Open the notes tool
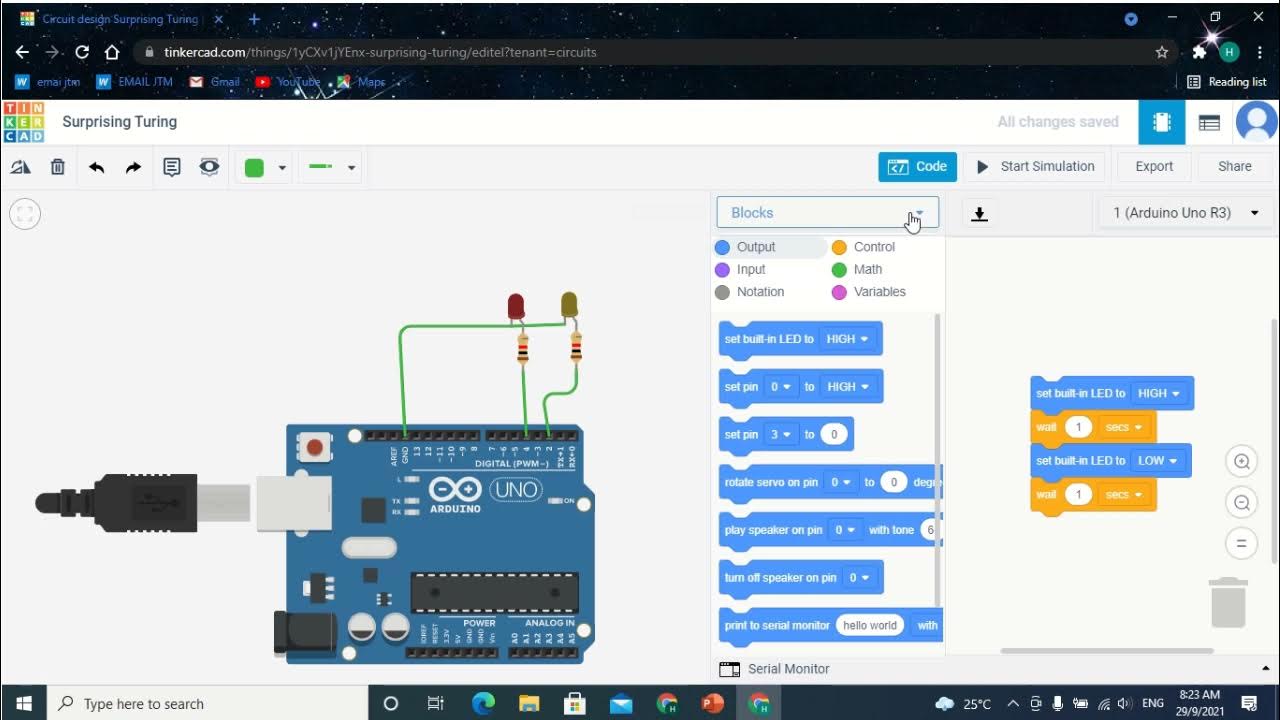Viewport: 1280px width, 720px height. click(172, 167)
